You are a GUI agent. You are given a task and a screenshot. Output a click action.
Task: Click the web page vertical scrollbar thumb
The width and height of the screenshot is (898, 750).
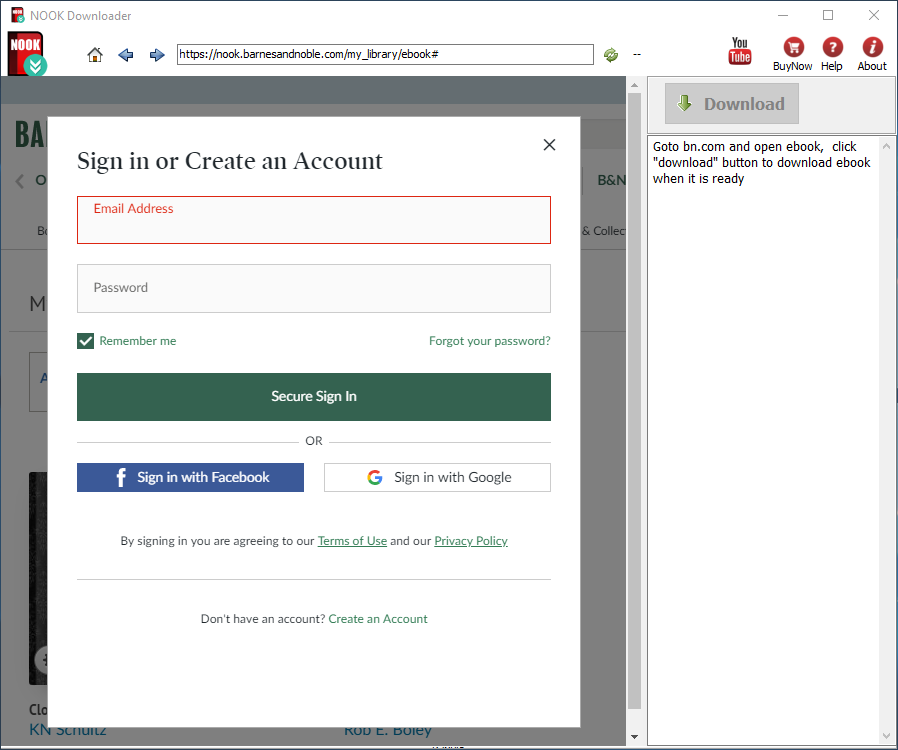(634, 401)
